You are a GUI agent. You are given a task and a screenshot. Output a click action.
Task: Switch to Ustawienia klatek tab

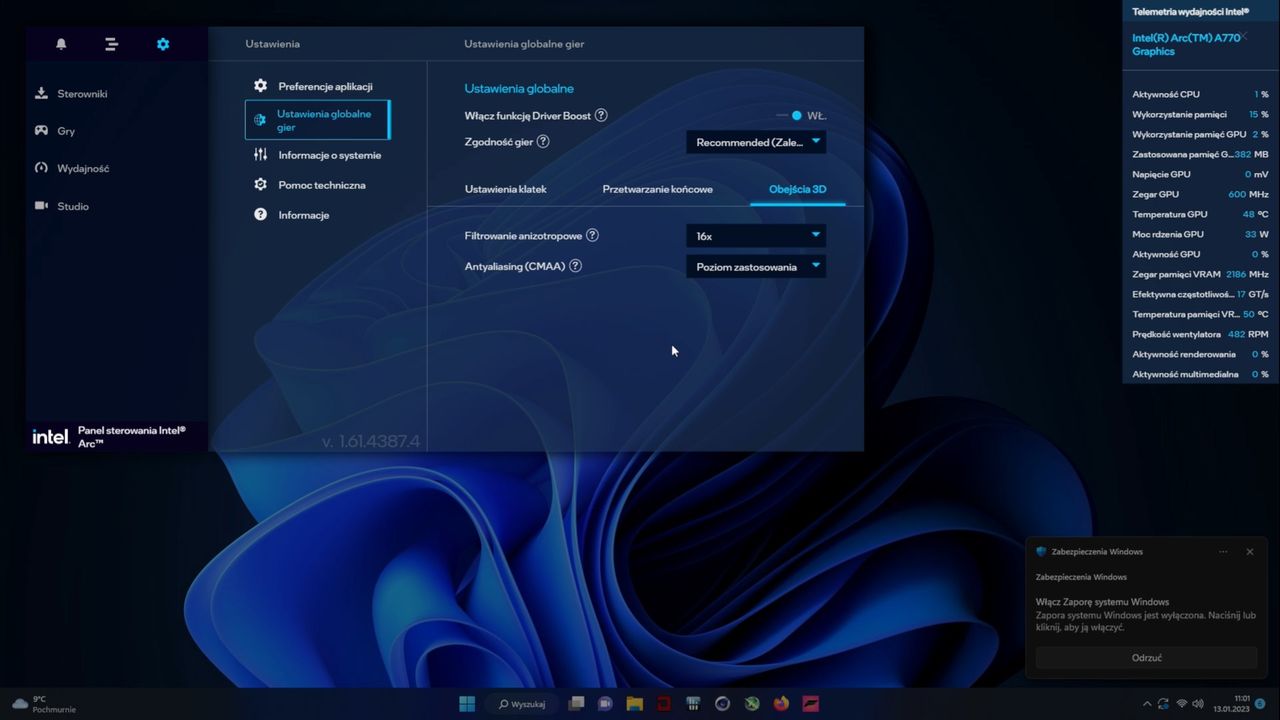point(506,189)
